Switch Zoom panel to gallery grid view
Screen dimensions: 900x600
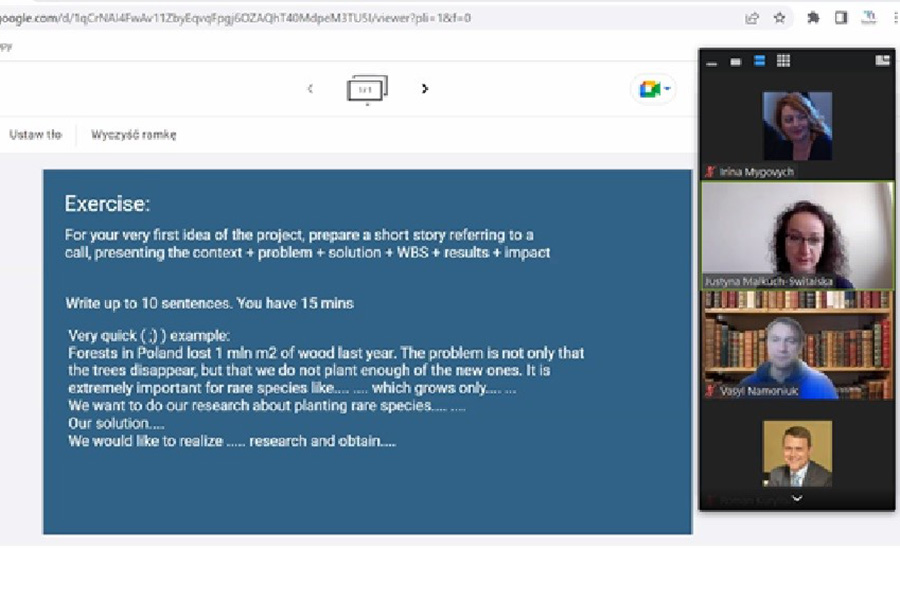pyautogui.click(x=783, y=61)
